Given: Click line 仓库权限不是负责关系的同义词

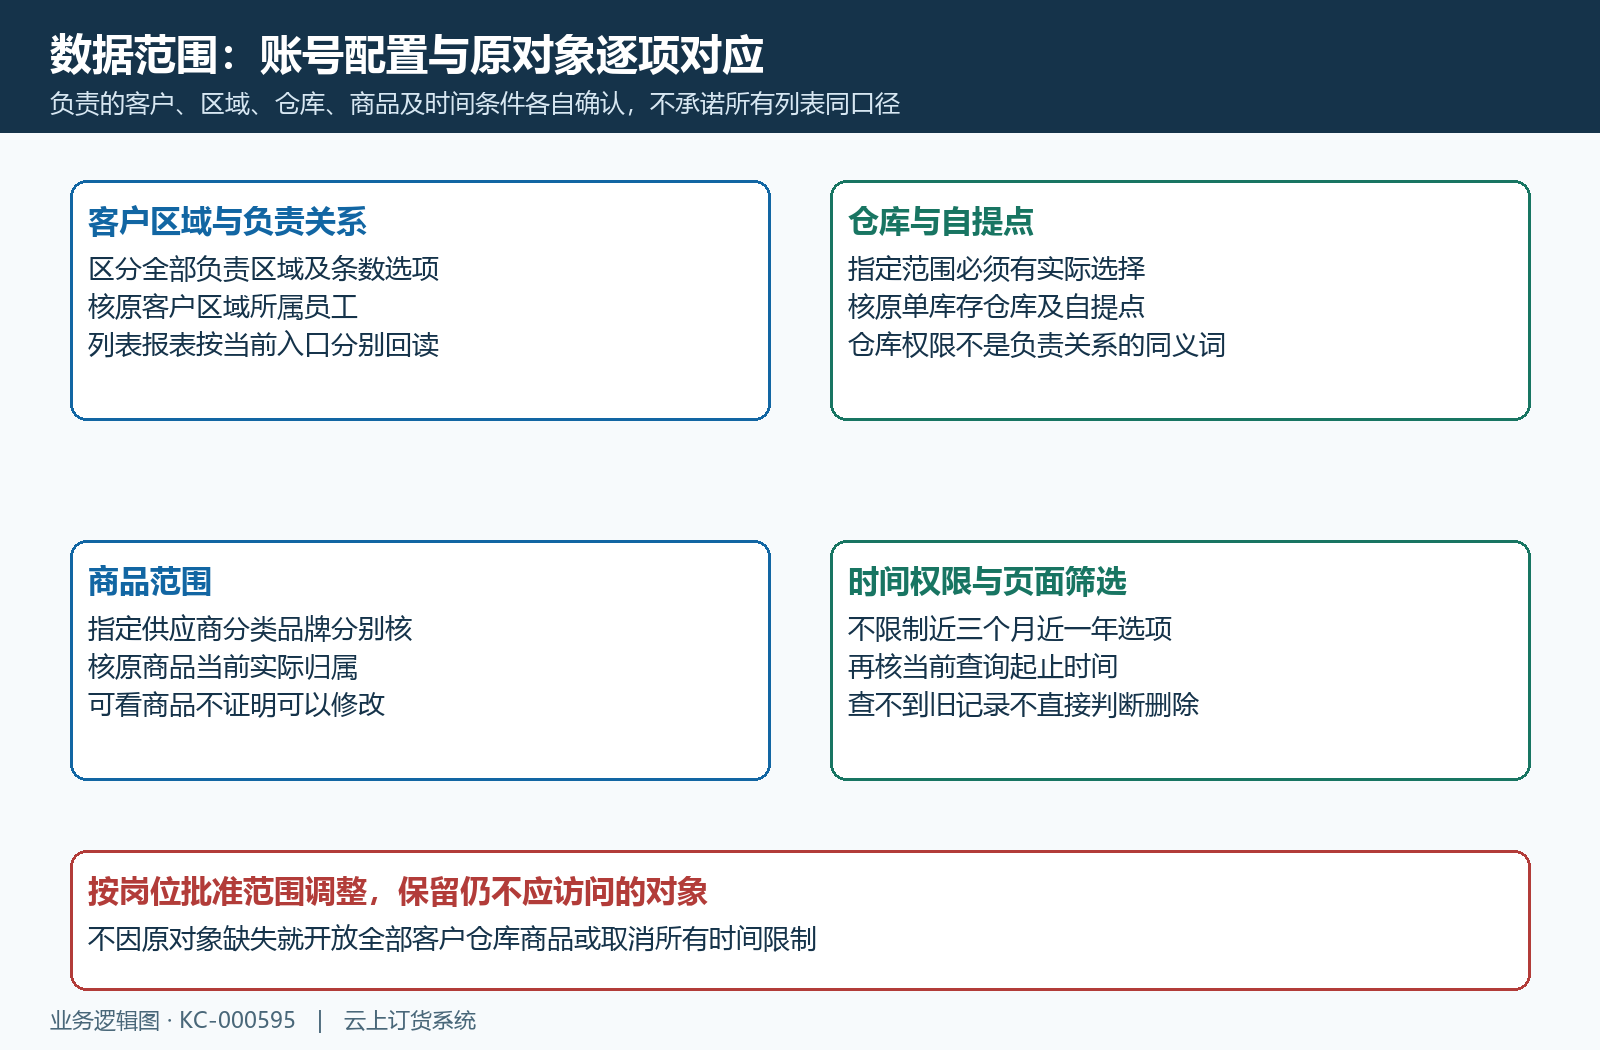Looking at the screenshot, I should (1037, 345).
